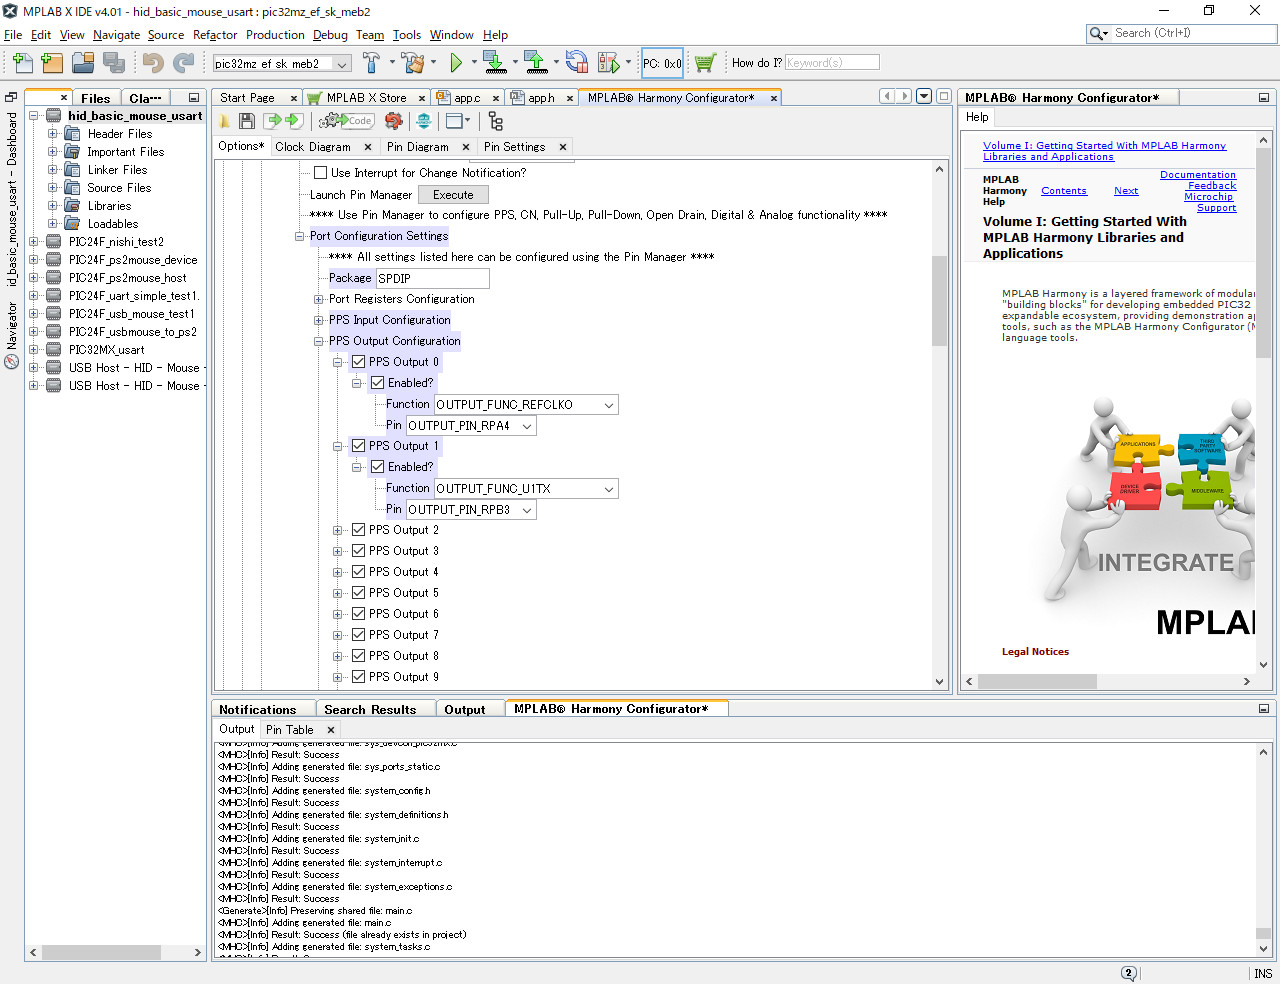Click the Harmony window layout icon
1280x984 pixels.
pyautogui.click(x=454, y=121)
